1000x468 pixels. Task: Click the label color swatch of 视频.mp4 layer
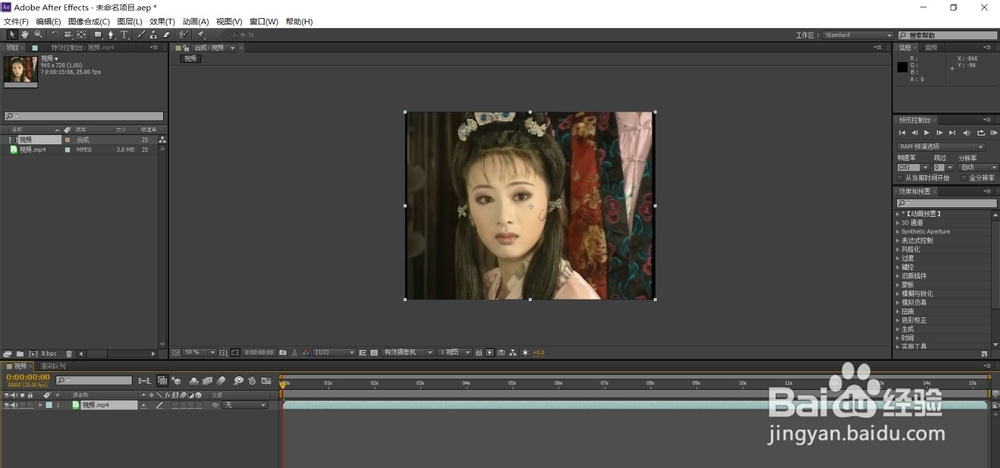[49, 405]
